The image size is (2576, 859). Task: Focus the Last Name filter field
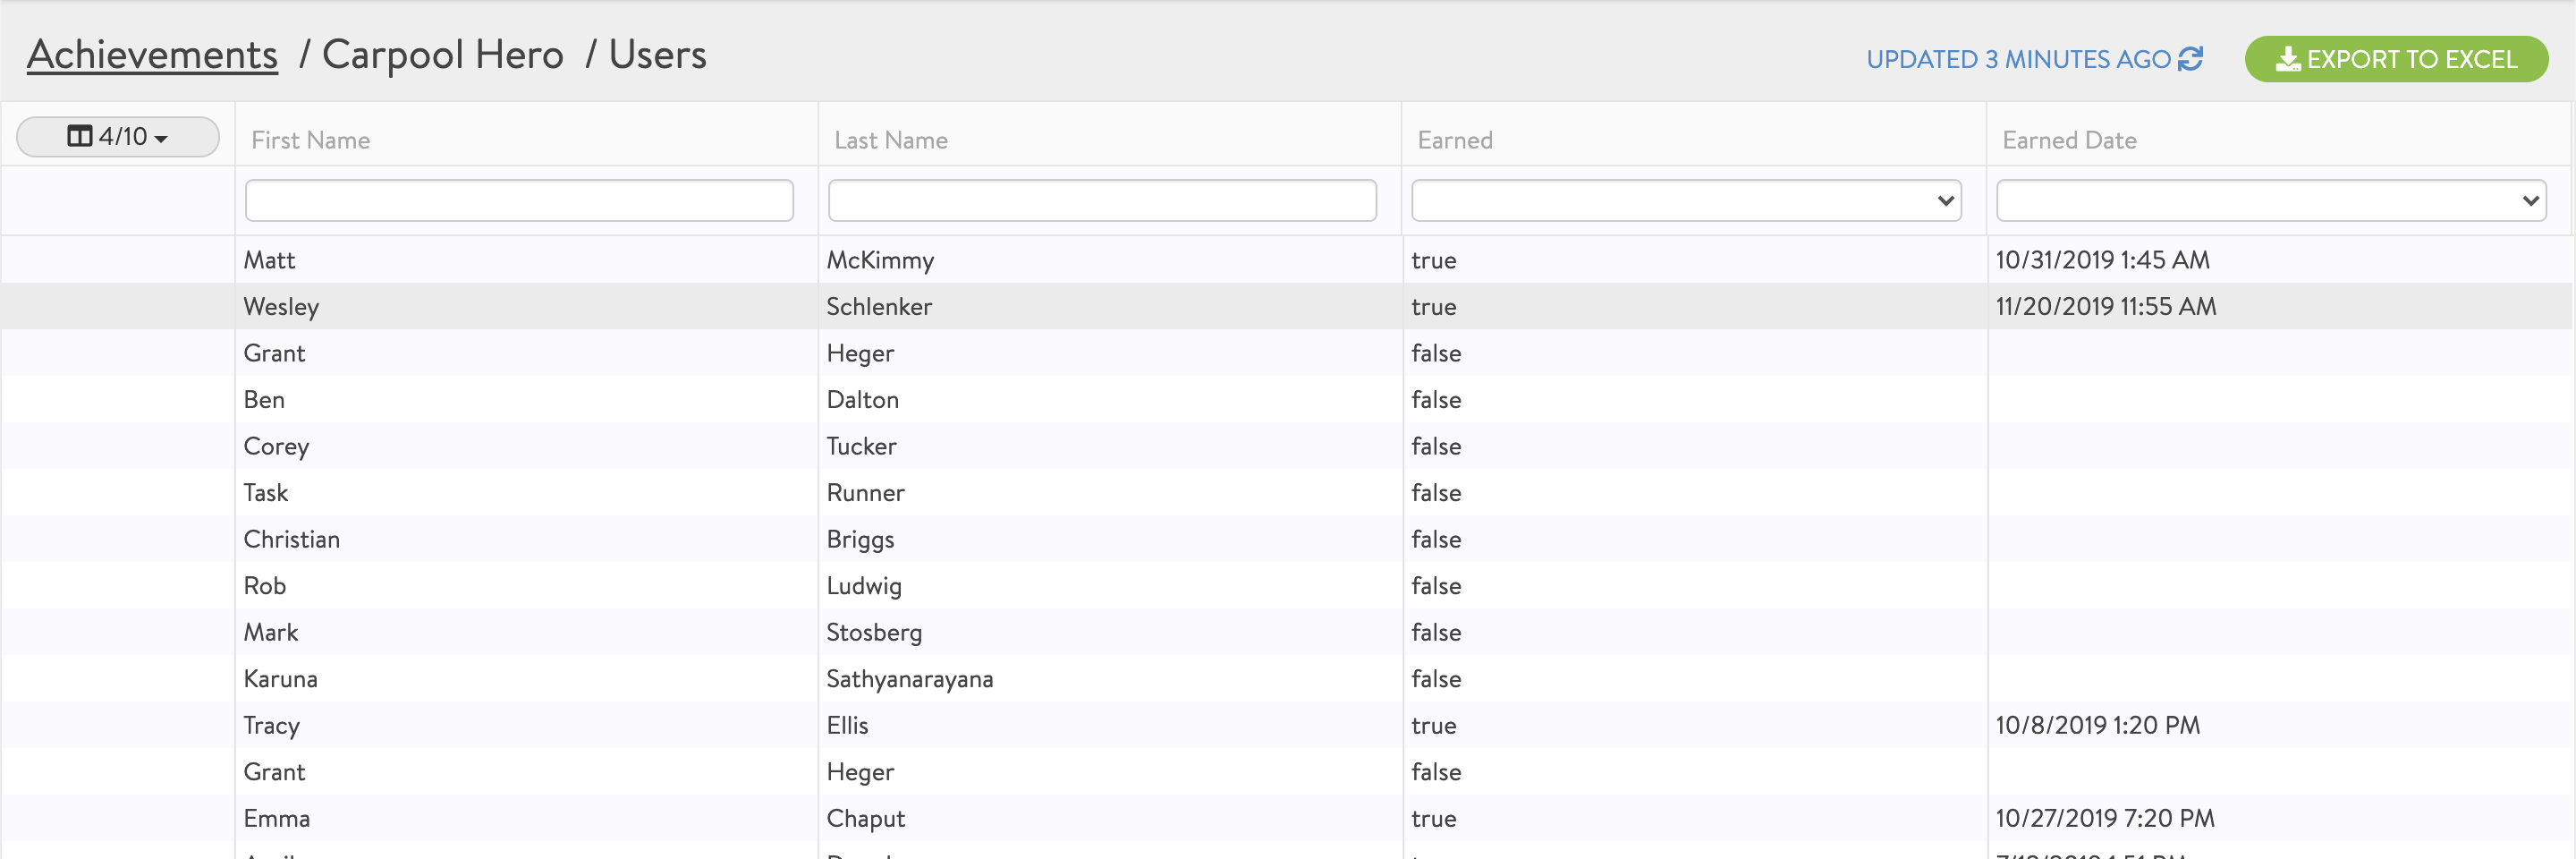tap(1102, 201)
